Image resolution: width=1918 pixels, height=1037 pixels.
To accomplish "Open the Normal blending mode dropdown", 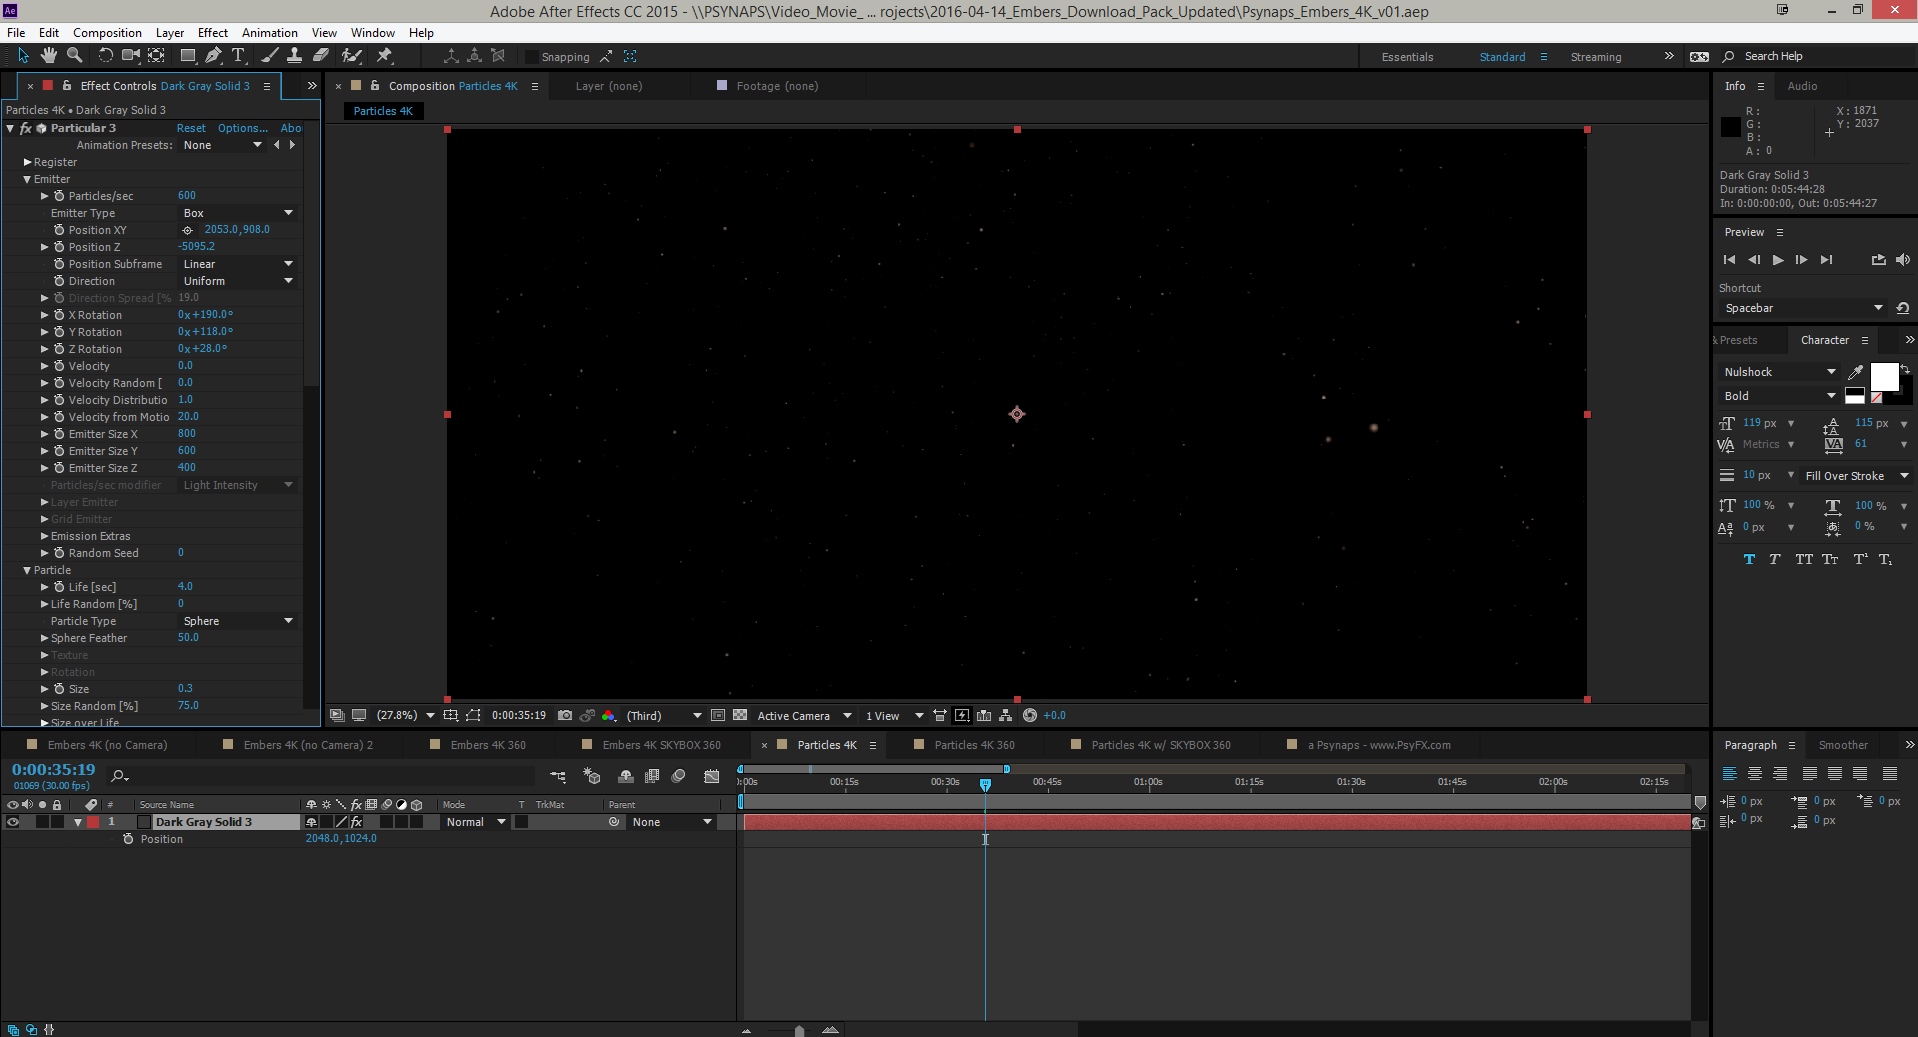I will point(475,822).
